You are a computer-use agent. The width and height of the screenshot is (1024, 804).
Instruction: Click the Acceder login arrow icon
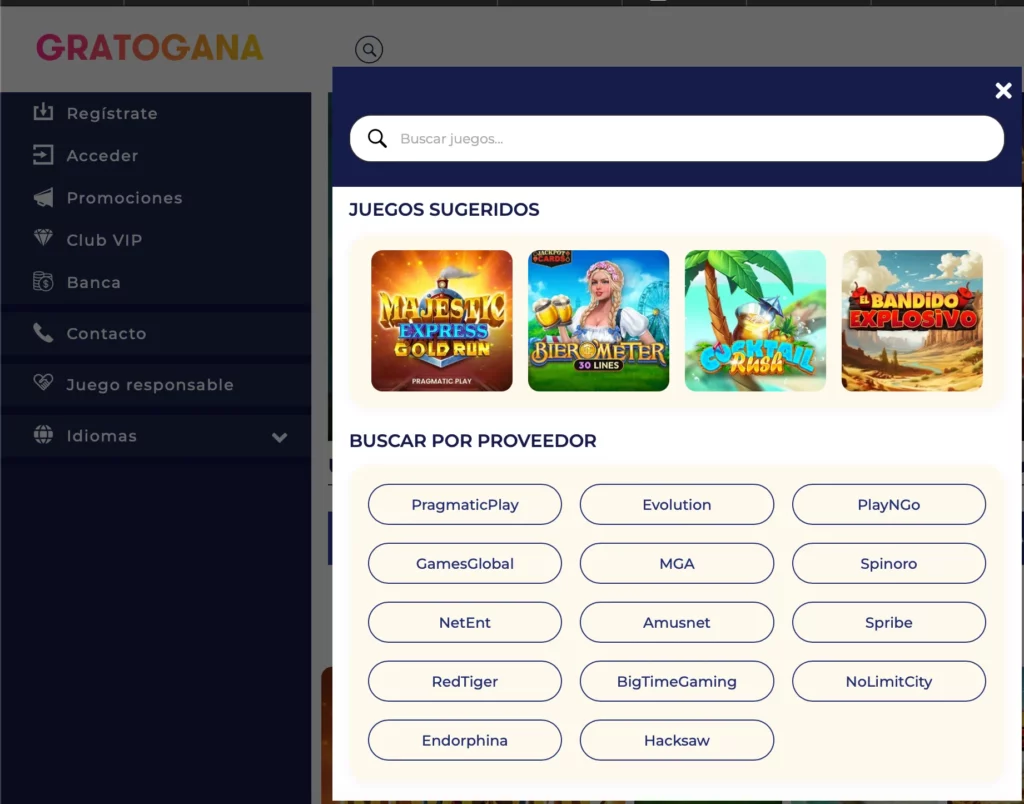tap(43, 155)
